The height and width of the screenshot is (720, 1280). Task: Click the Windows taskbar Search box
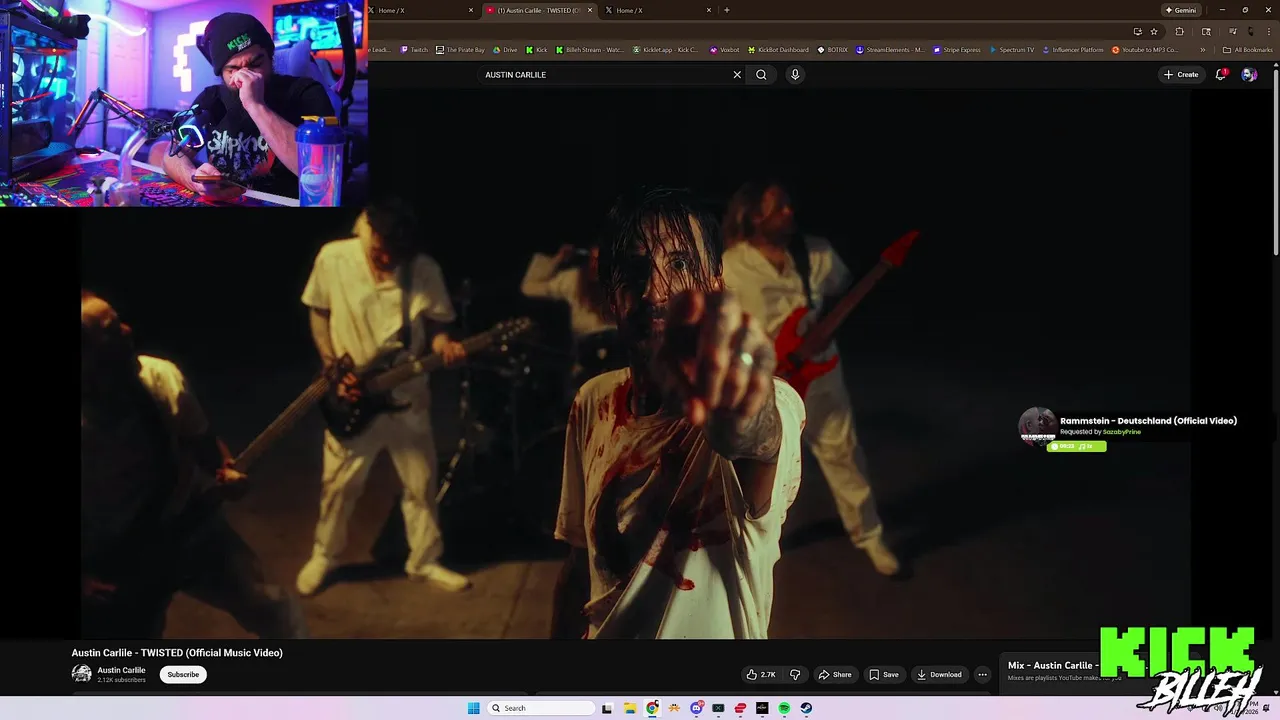(541, 708)
